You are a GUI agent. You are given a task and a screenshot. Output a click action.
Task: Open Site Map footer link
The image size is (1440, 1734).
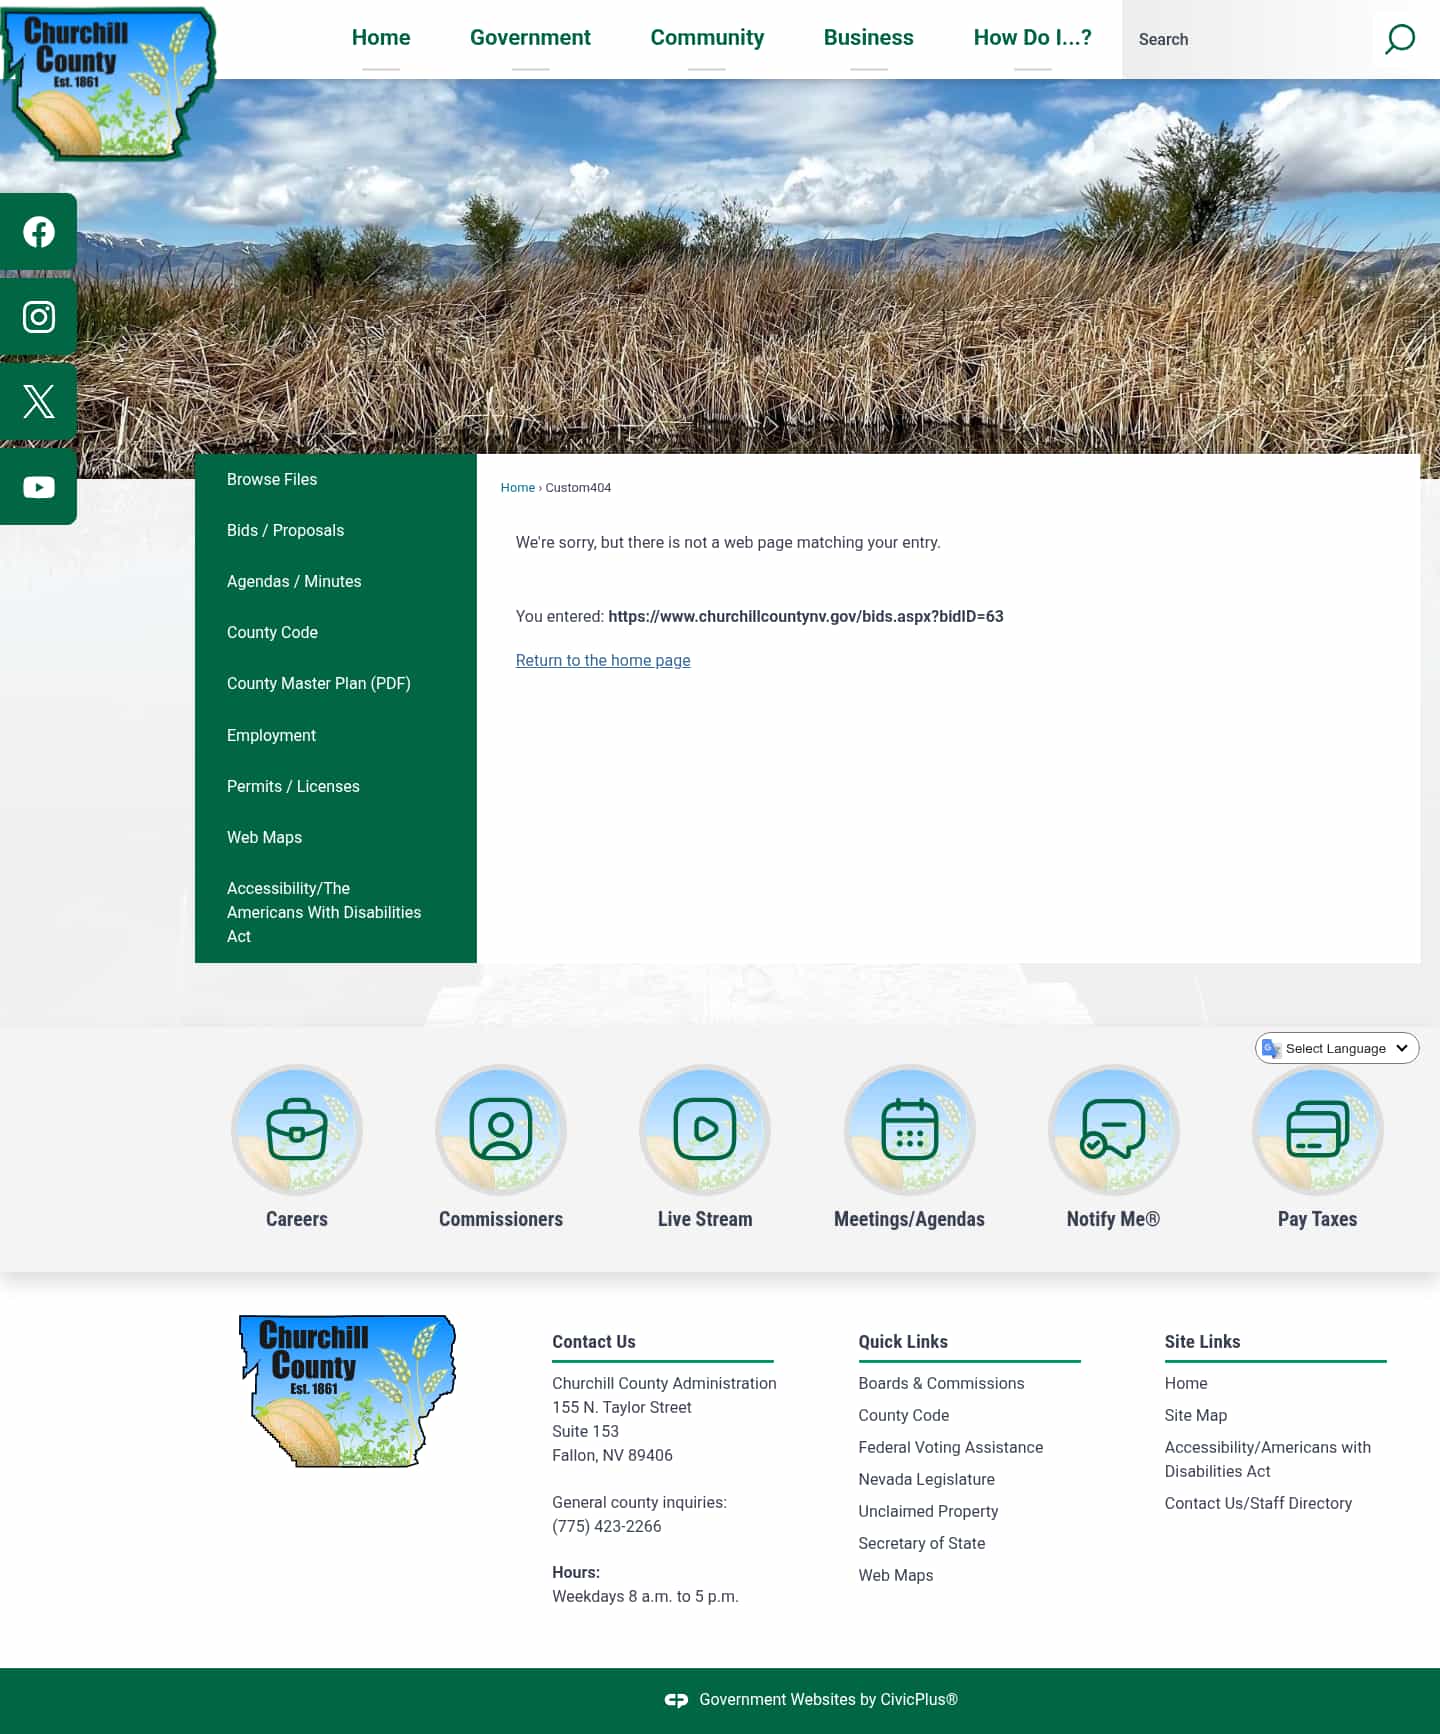1196,1416
